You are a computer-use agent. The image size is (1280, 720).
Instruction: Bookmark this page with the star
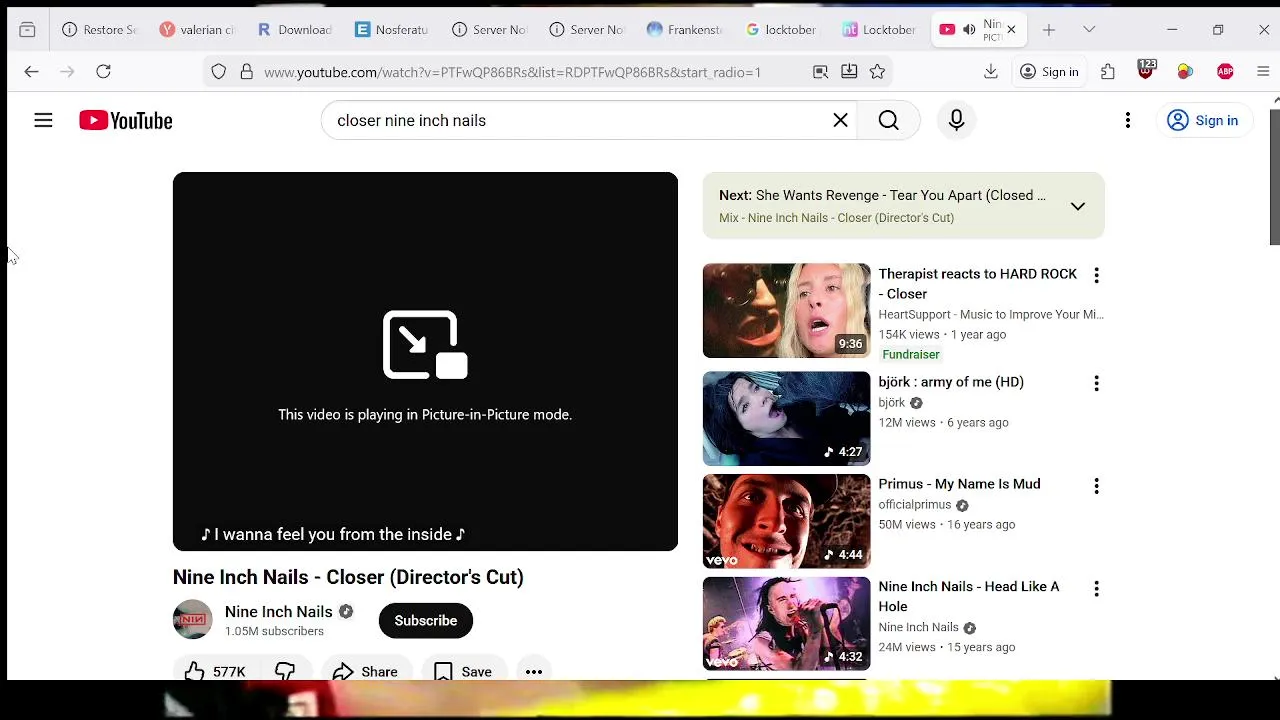click(x=877, y=72)
